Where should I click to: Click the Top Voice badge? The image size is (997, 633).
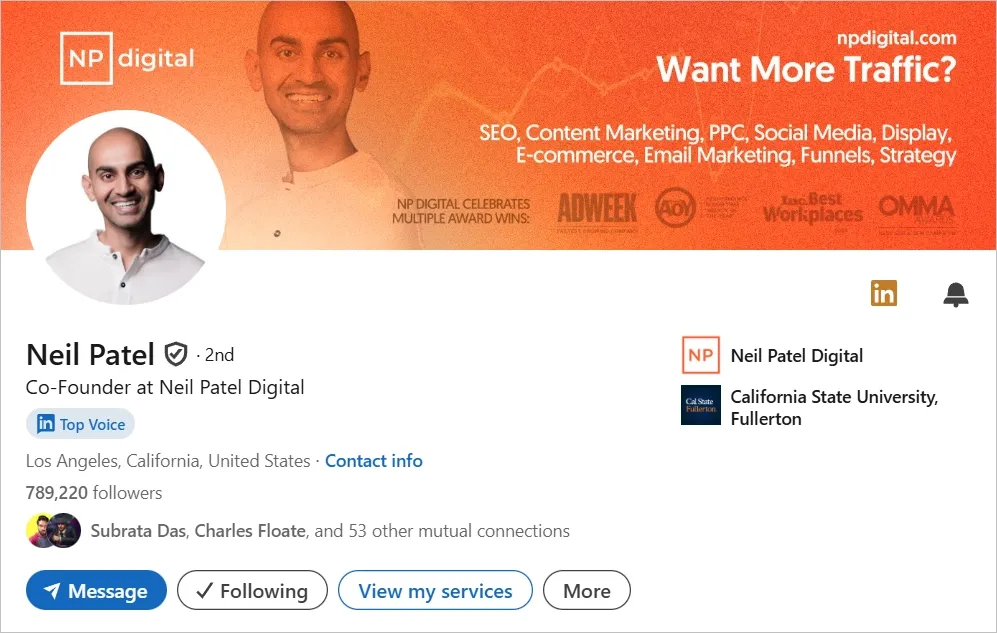[80, 424]
